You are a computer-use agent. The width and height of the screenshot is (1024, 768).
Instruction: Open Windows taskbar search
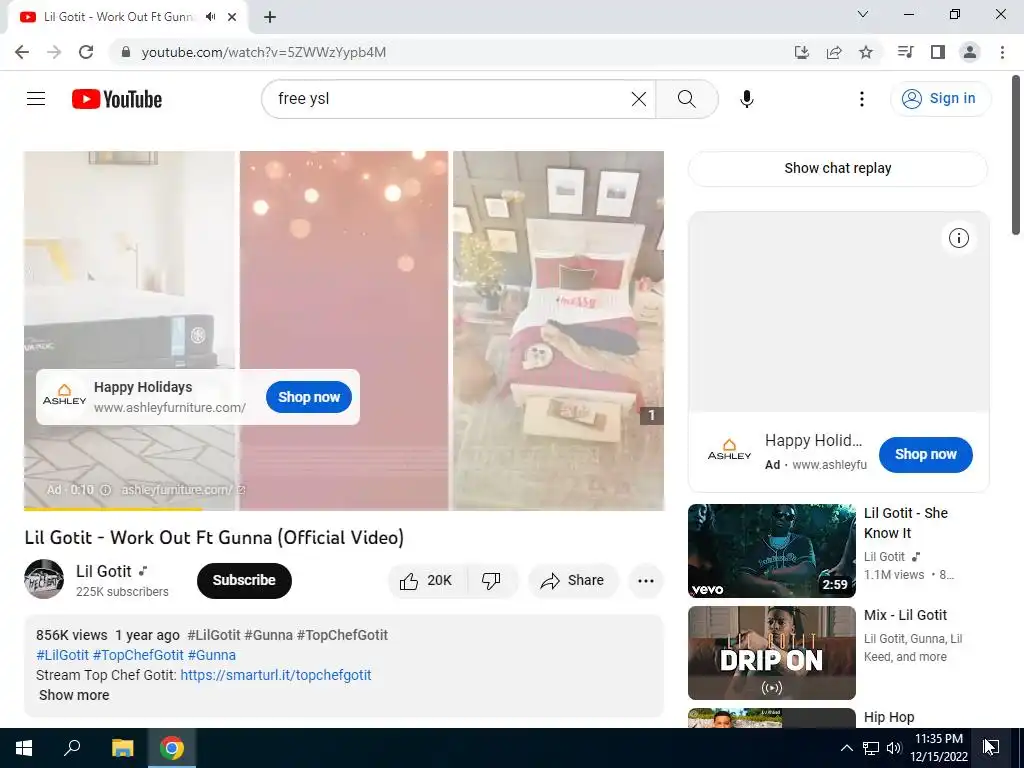tap(72, 748)
